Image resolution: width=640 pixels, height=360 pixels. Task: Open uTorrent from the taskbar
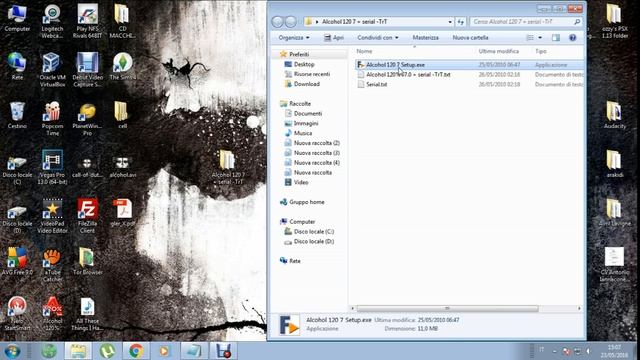click(x=107, y=351)
